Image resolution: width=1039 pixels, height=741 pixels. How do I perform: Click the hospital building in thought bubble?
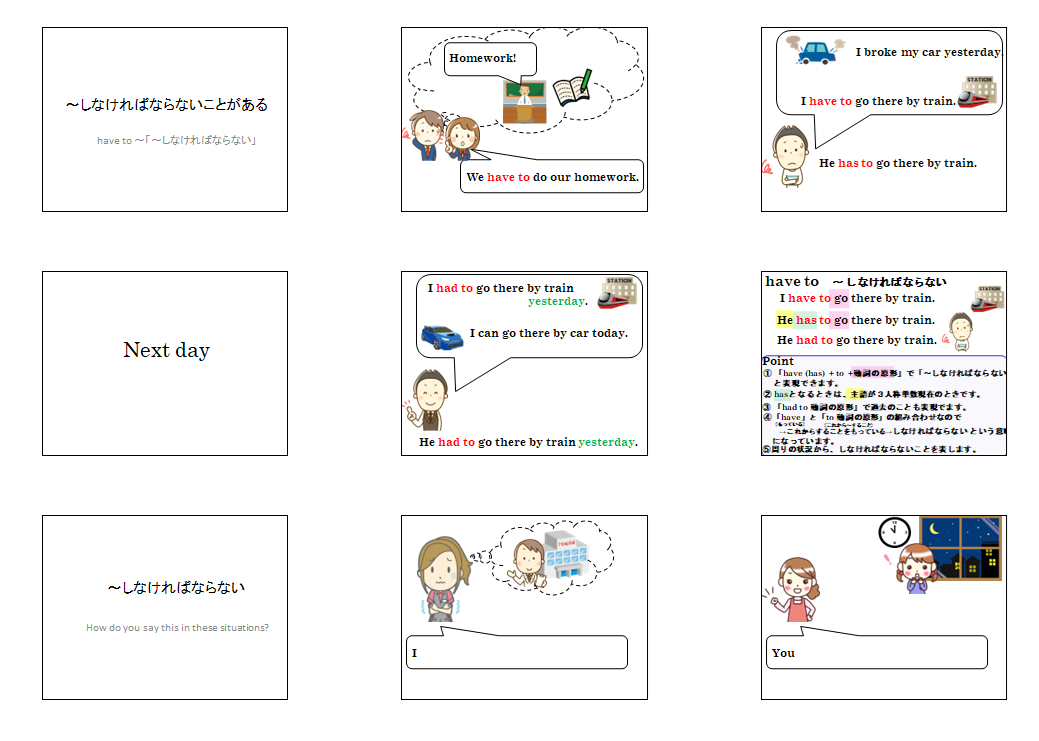[565, 556]
